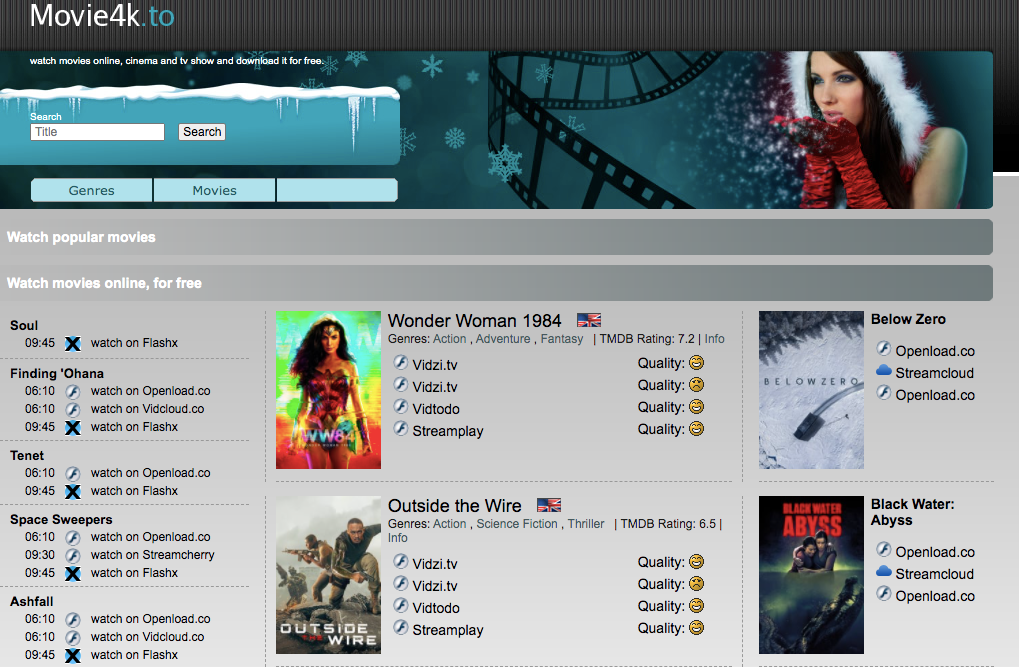
Task: Click the first Vidzi.tv icon under Outside the Wire
Action: coord(401,561)
